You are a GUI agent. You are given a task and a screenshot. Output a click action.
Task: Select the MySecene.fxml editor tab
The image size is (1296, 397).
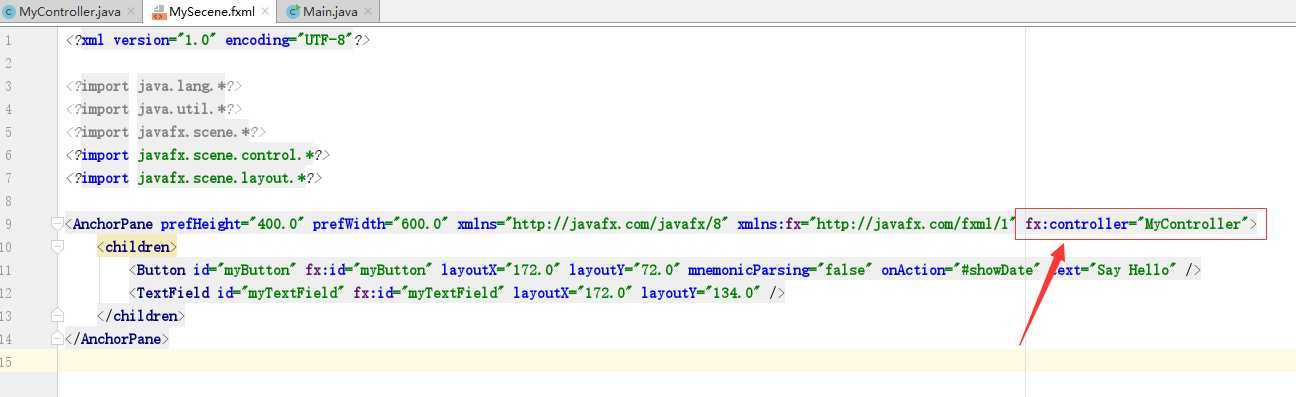point(211,12)
